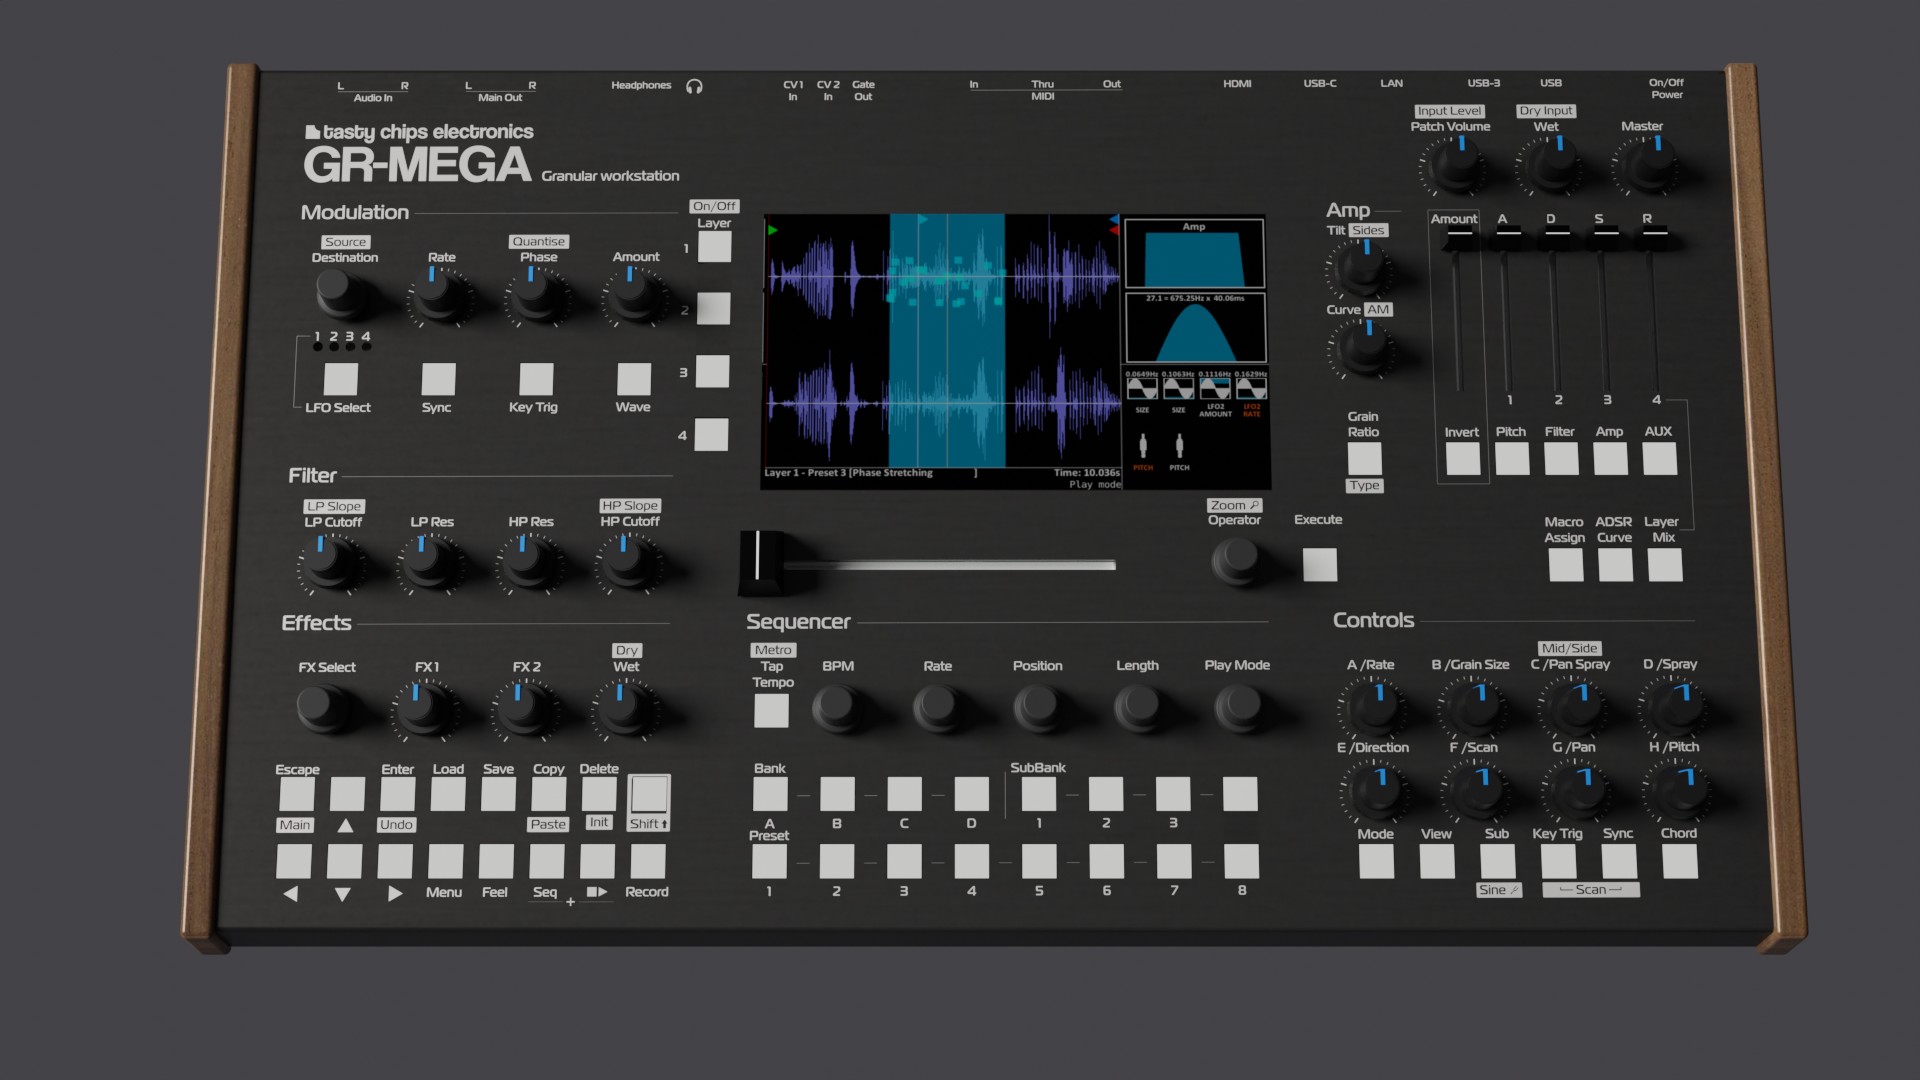Hit the Record button
Image resolution: width=1920 pixels, height=1080 pixels.
(648, 861)
